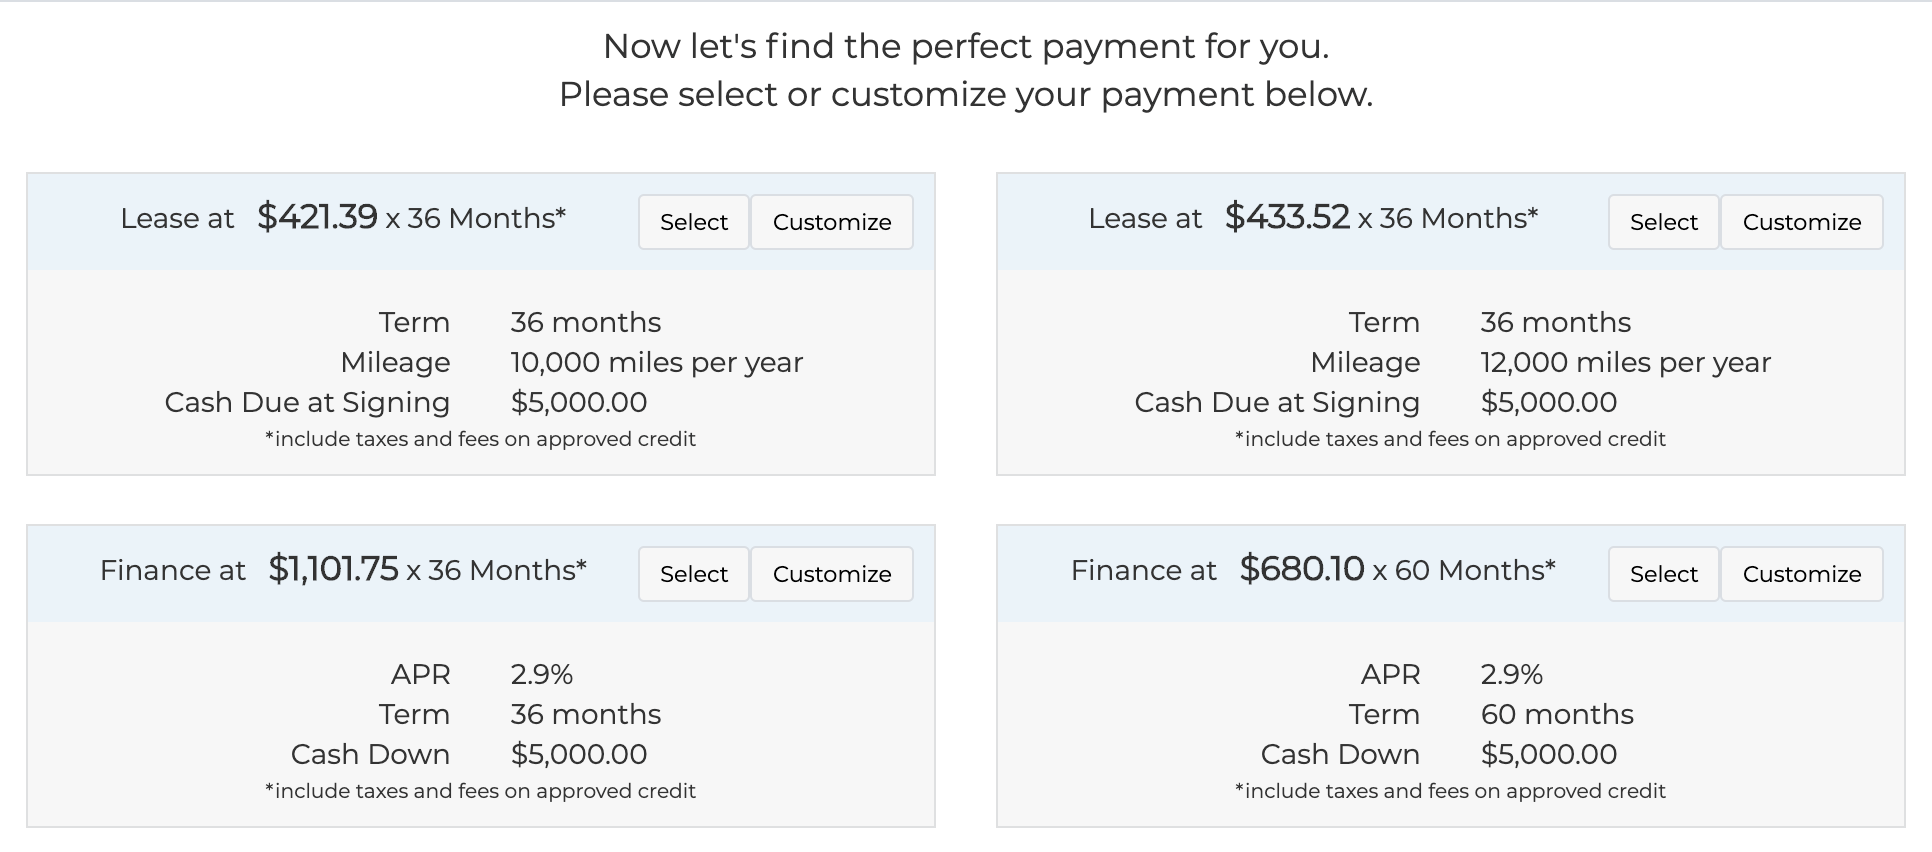
Task: Click the $421.39 lease price heading
Action: [x=343, y=218]
